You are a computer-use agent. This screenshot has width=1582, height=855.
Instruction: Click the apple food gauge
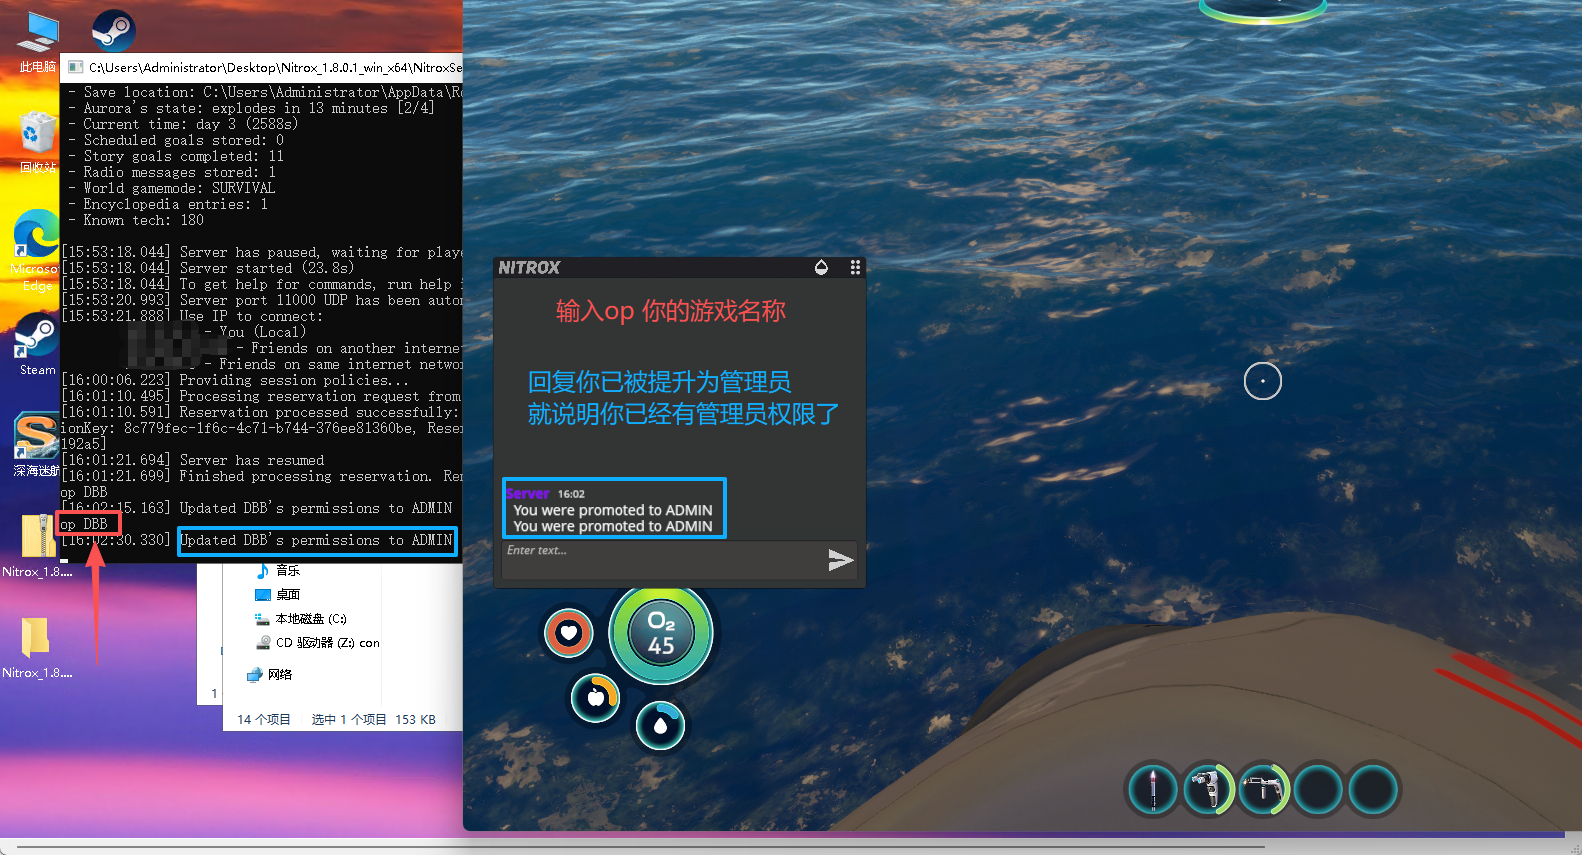pyautogui.click(x=596, y=697)
